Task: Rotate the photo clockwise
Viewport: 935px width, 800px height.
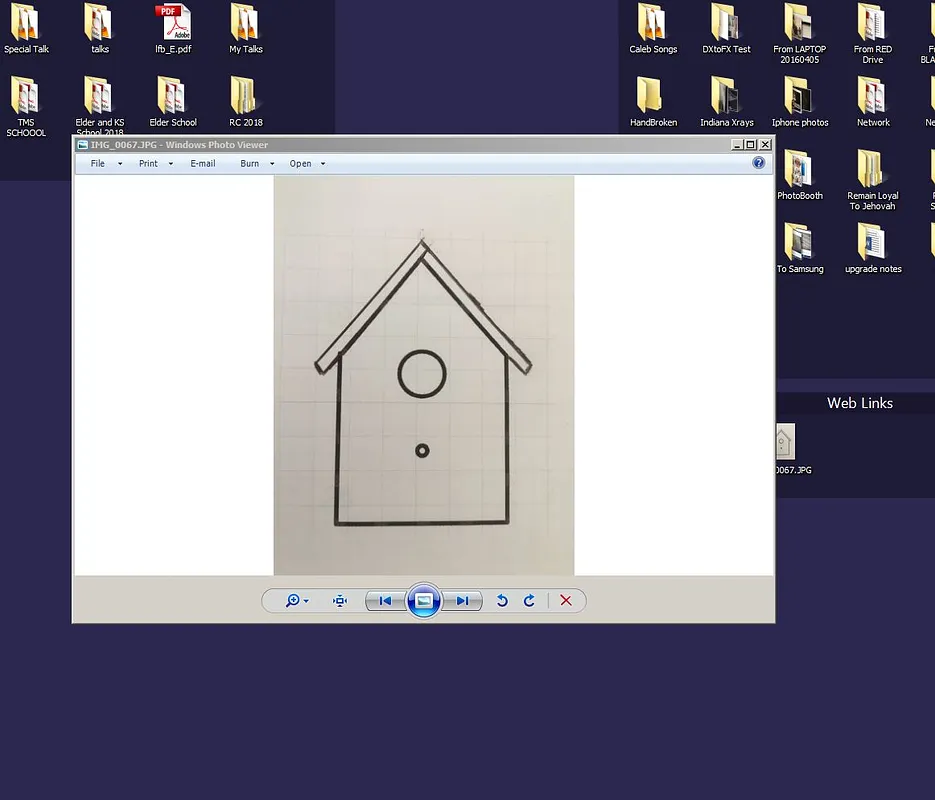Action: (x=529, y=600)
